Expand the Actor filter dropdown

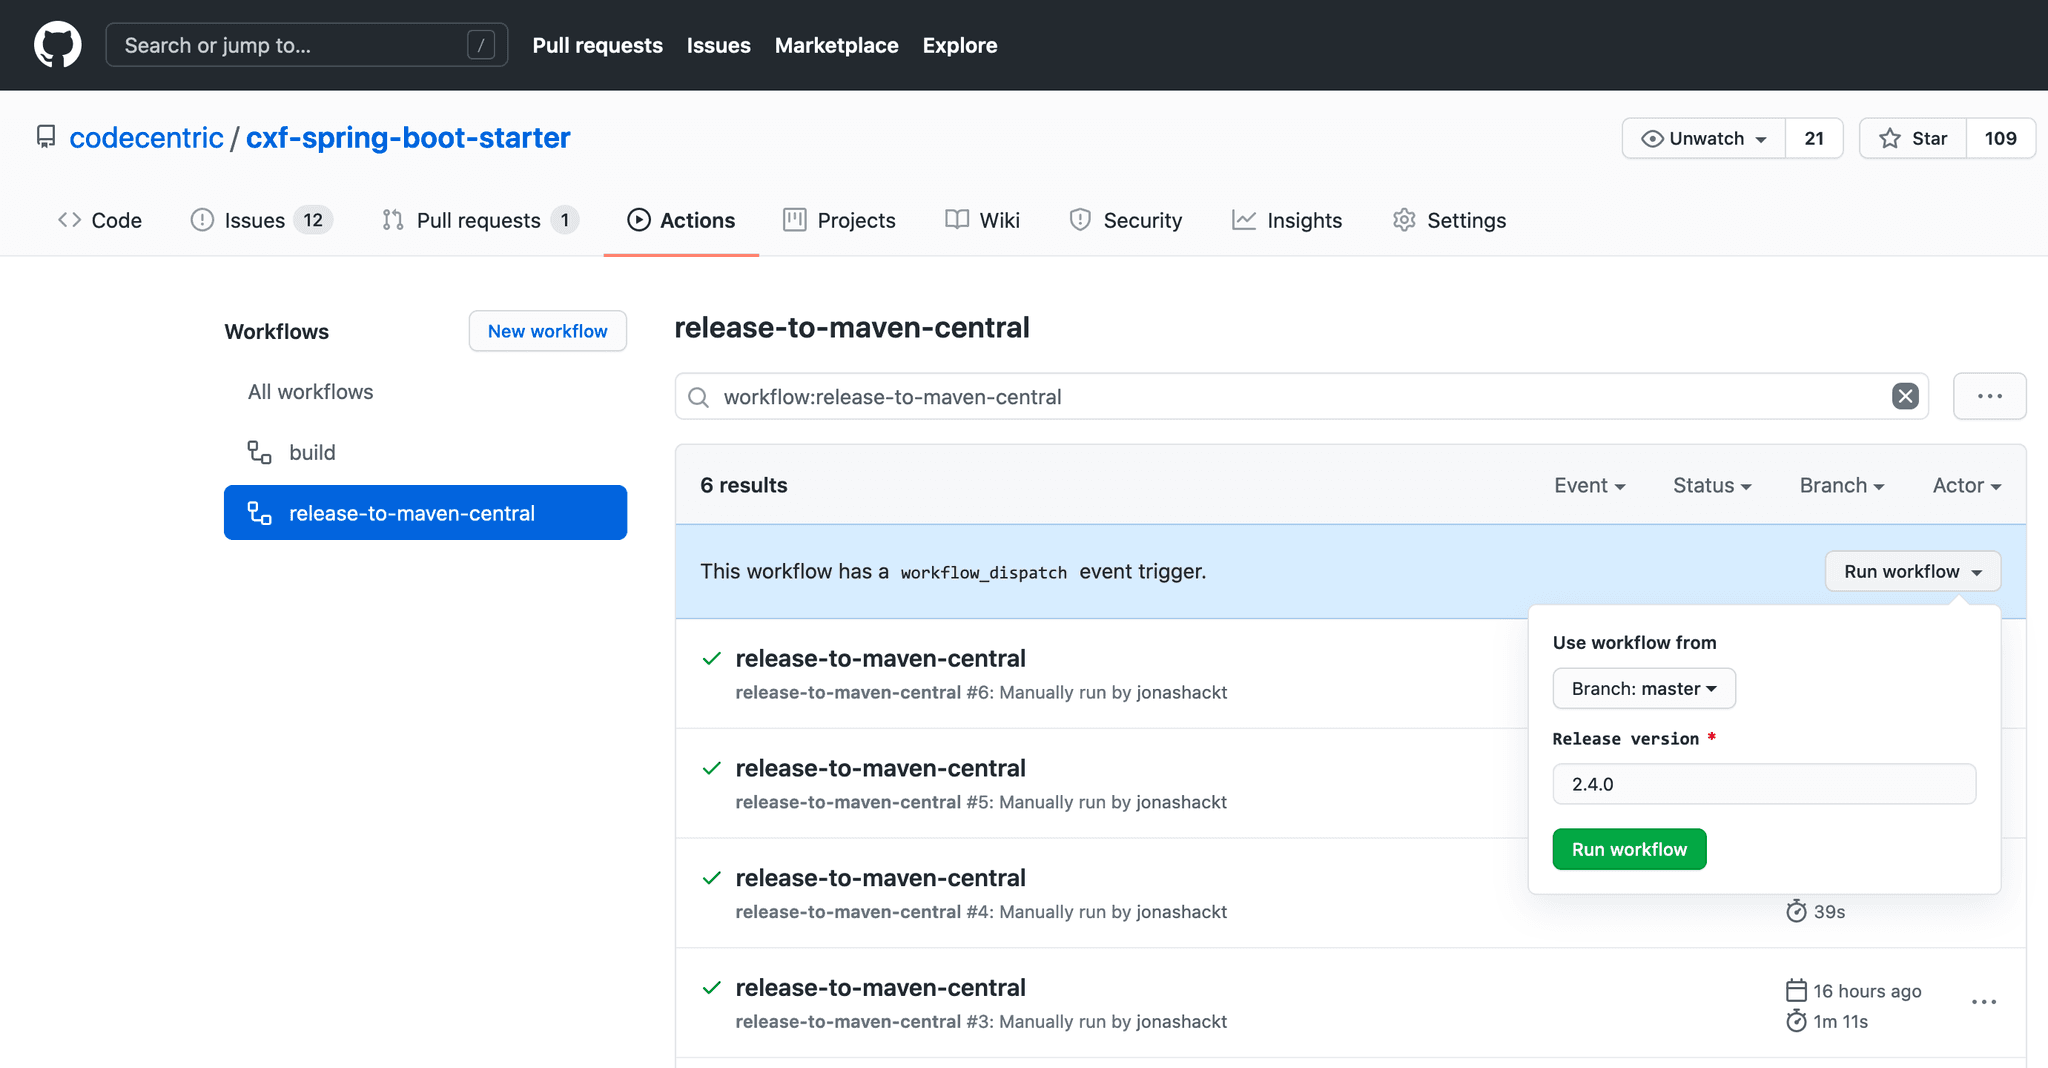(x=1966, y=485)
